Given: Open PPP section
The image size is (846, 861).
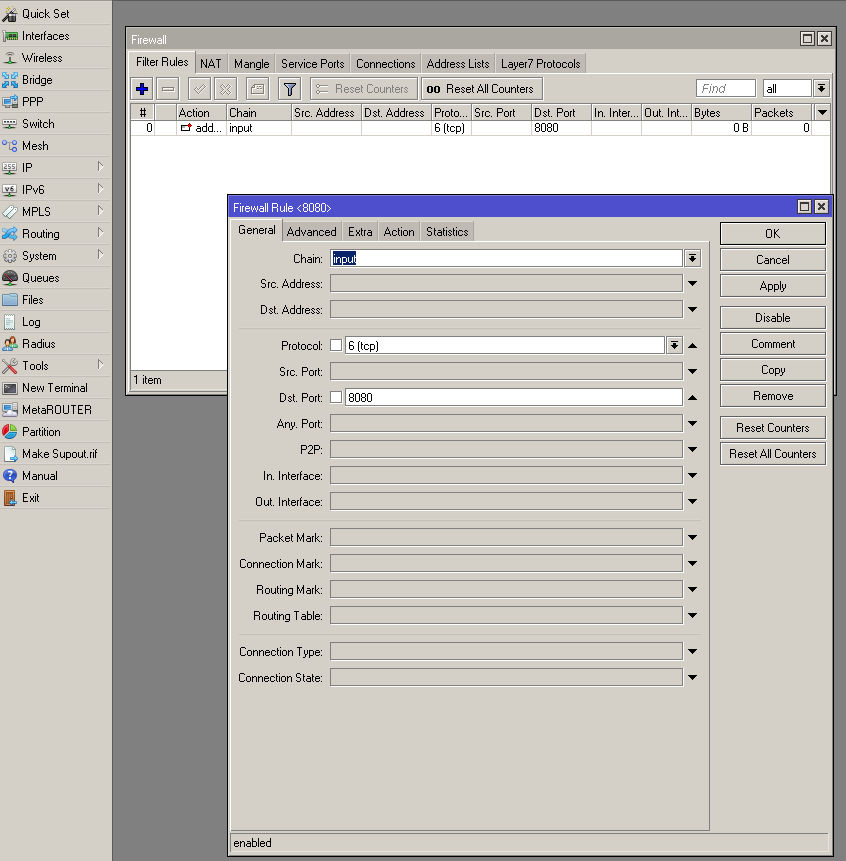Looking at the screenshot, I should pyautogui.click(x=55, y=102).
